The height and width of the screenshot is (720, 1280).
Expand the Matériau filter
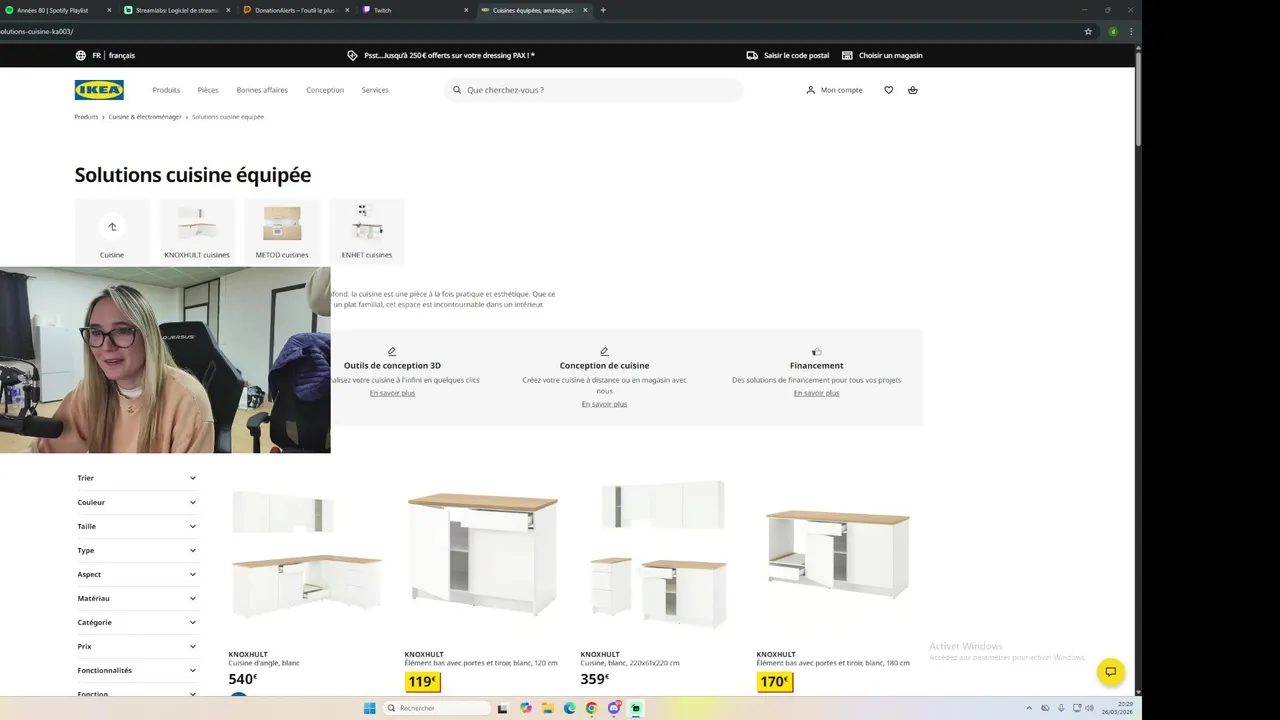coord(137,598)
